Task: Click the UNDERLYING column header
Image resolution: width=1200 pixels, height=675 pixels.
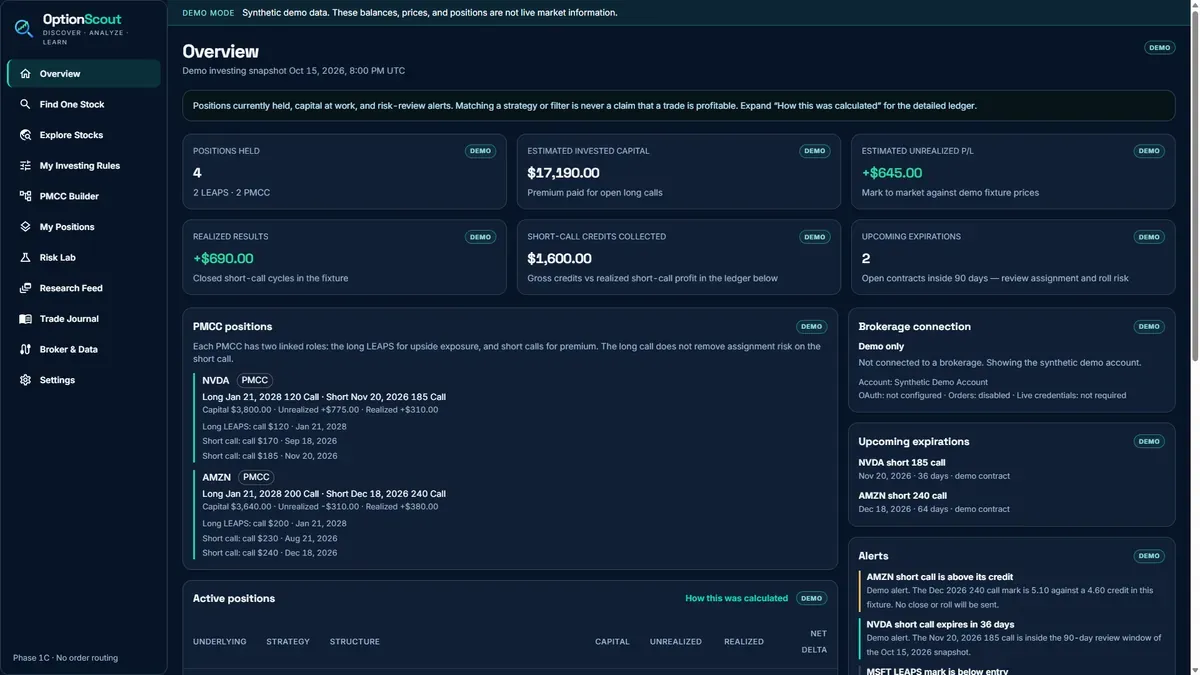Action: (220, 641)
